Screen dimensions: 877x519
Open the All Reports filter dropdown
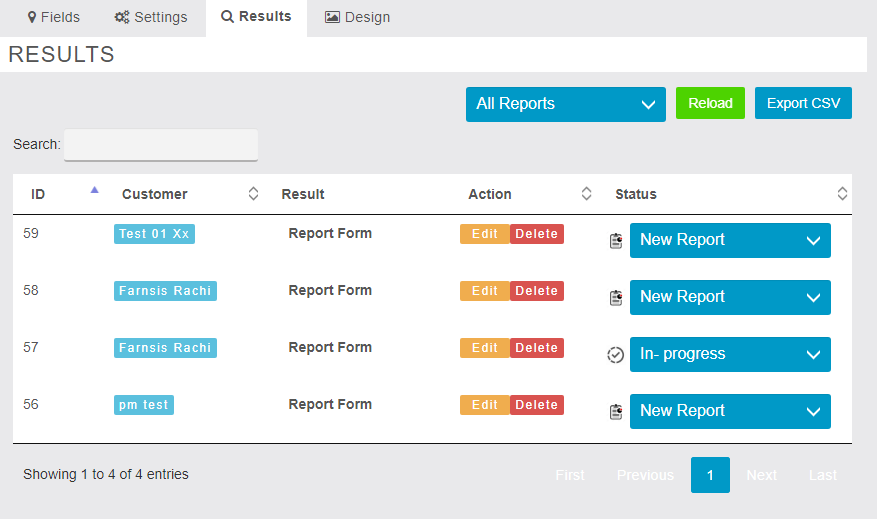(x=565, y=104)
